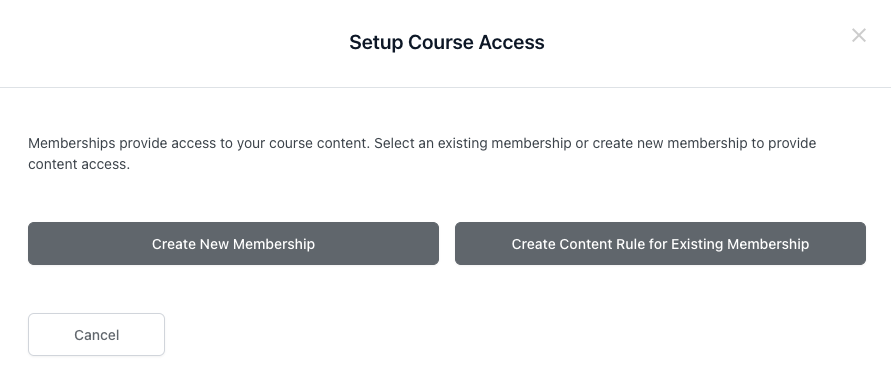Click the Create New Membership button

(233, 243)
